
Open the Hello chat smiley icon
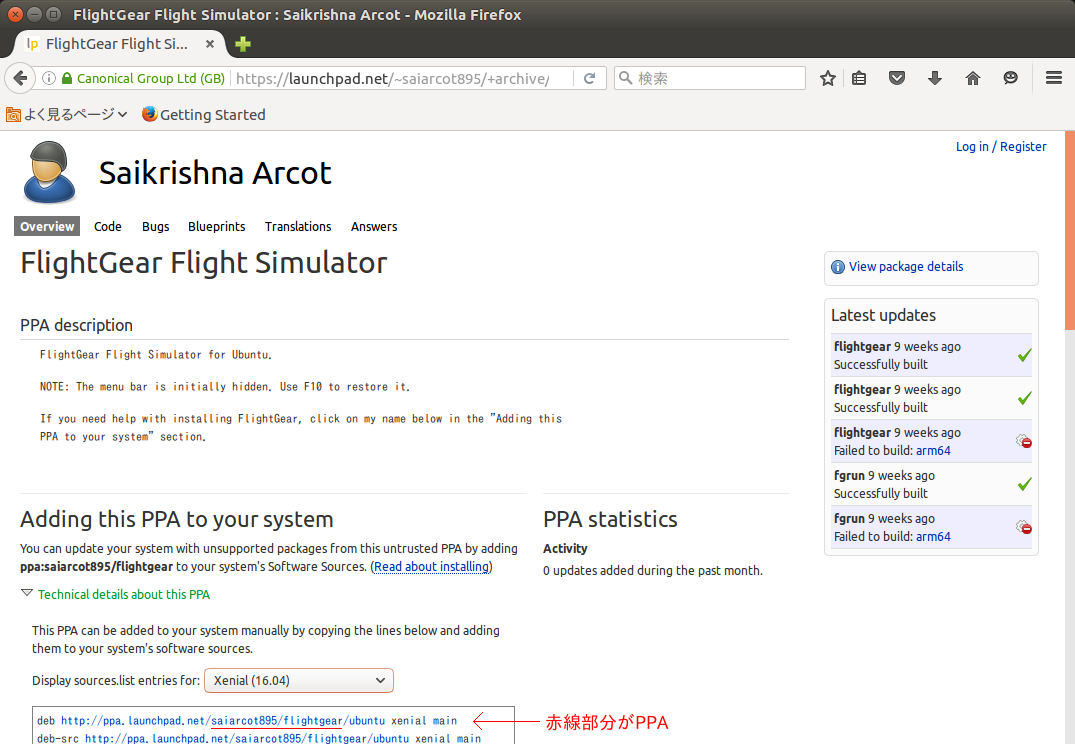point(1011,78)
